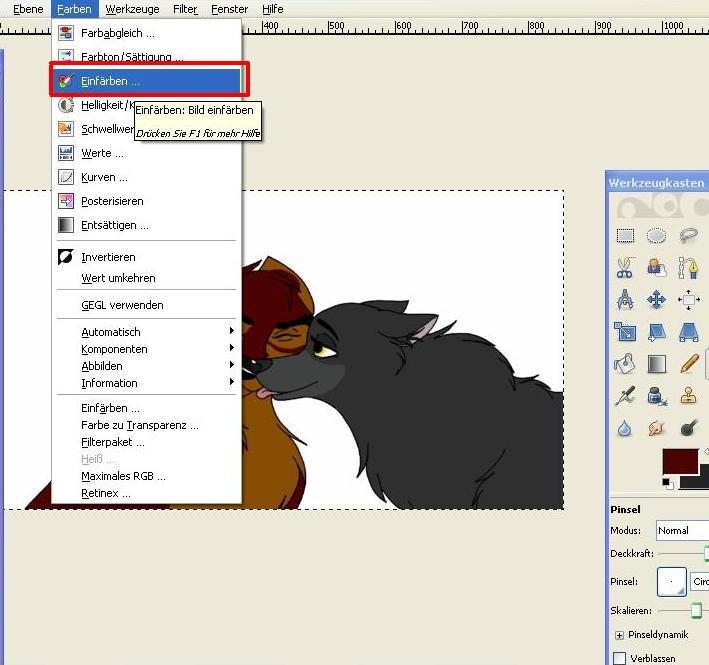Select the Clone stamp tool
The width and height of the screenshot is (709, 665).
coord(688,396)
